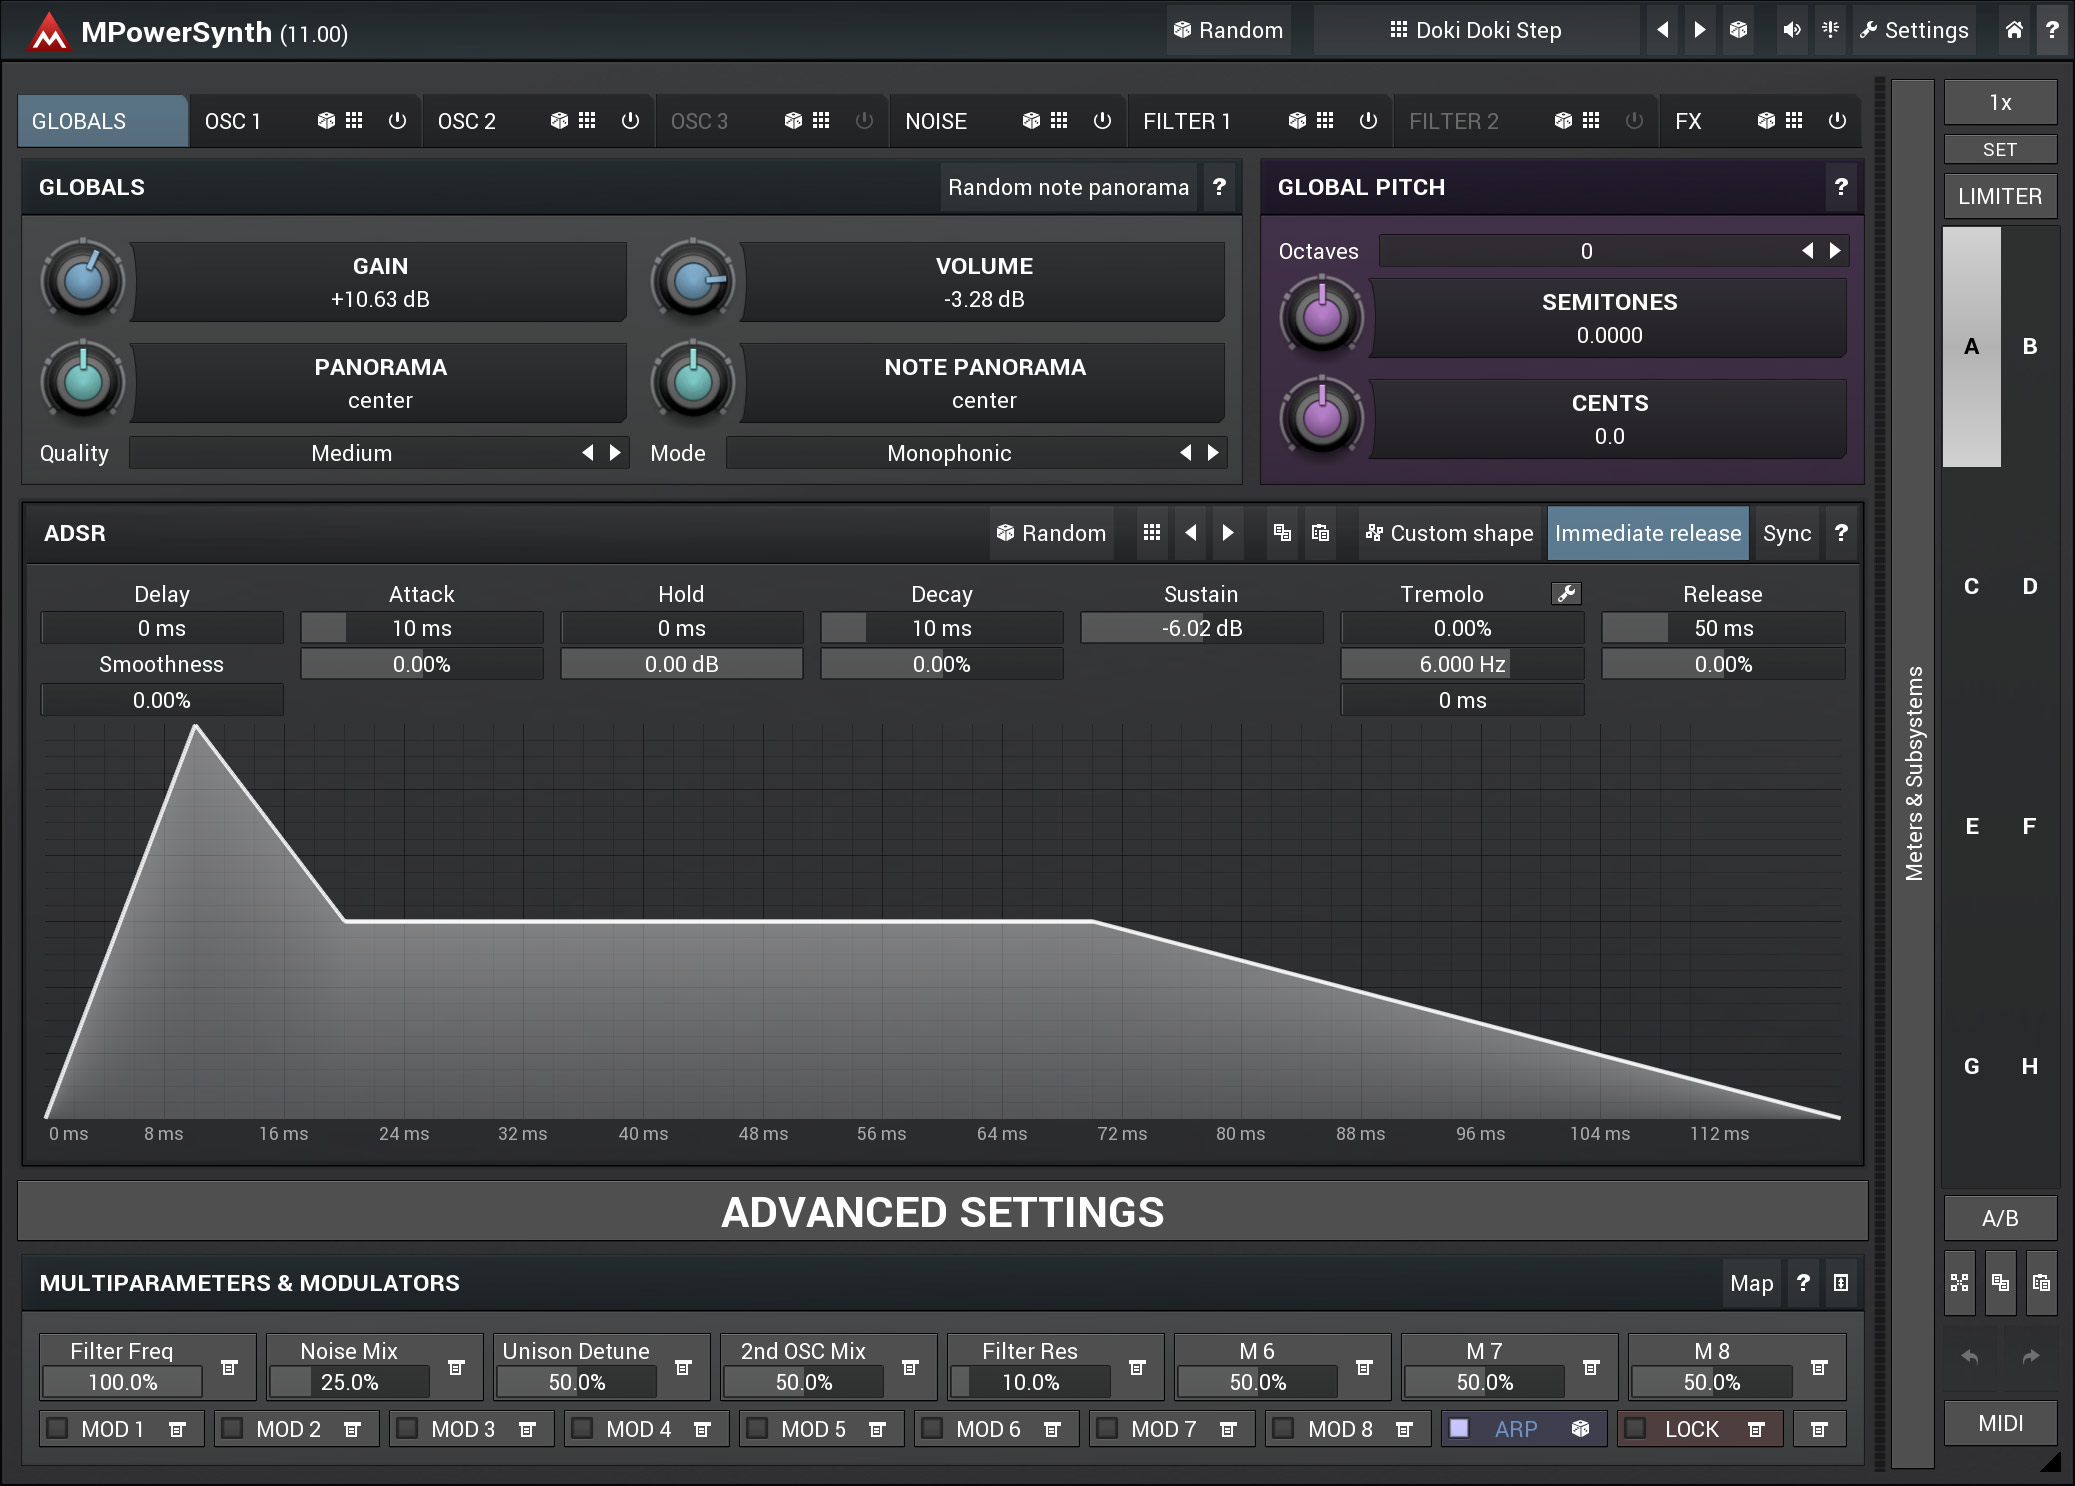The height and width of the screenshot is (1486, 2075).
Task: Open the Settings menu
Action: (1914, 30)
